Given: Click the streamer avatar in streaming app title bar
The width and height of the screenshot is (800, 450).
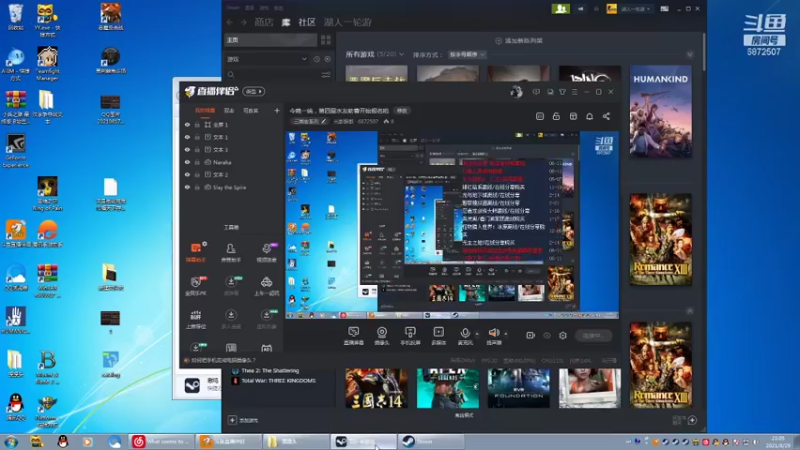Looking at the screenshot, I should coord(516,92).
